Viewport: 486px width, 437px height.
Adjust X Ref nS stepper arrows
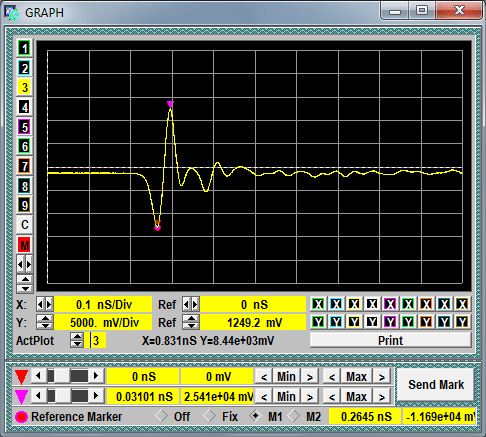coord(190,304)
